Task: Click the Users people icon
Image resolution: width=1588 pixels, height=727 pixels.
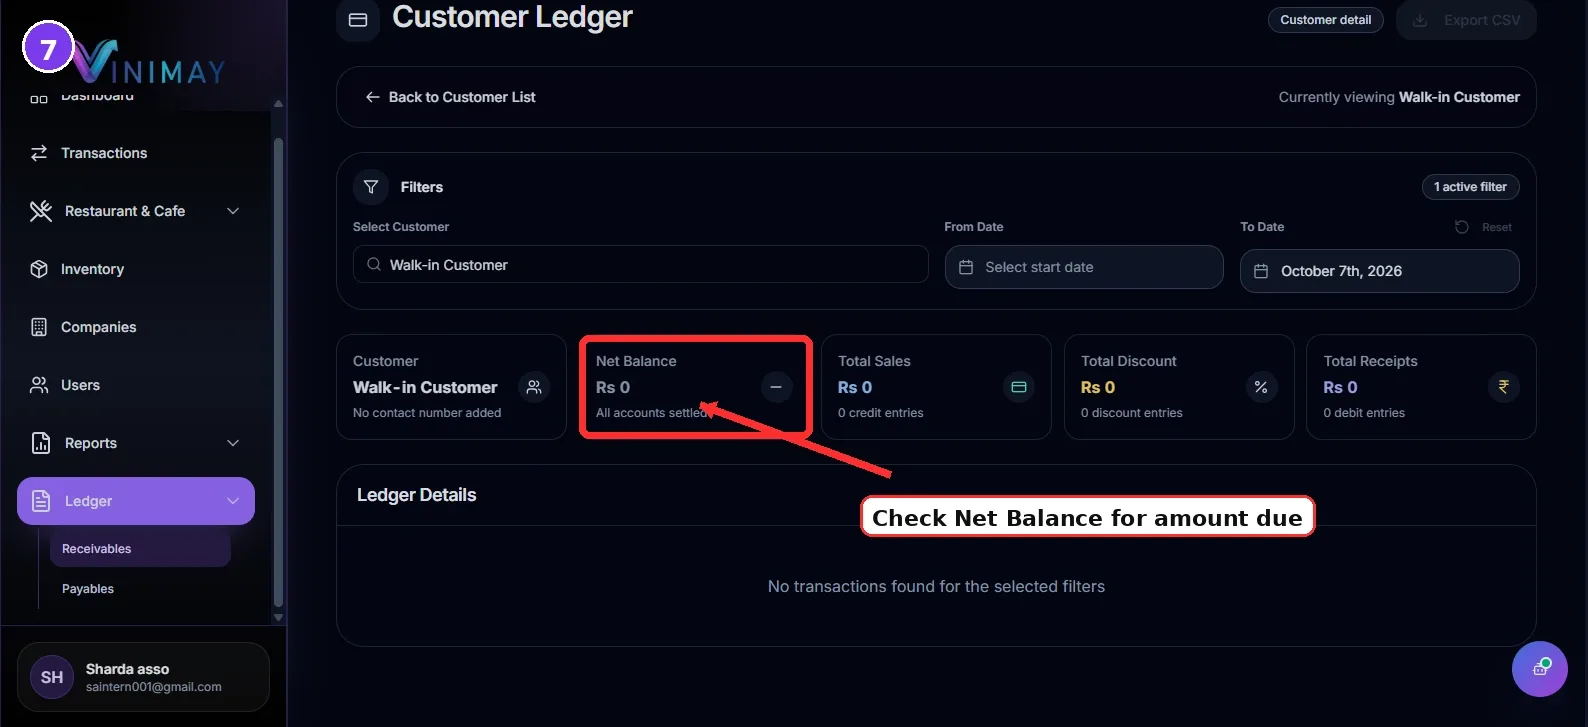Action: tap(39, 385)
